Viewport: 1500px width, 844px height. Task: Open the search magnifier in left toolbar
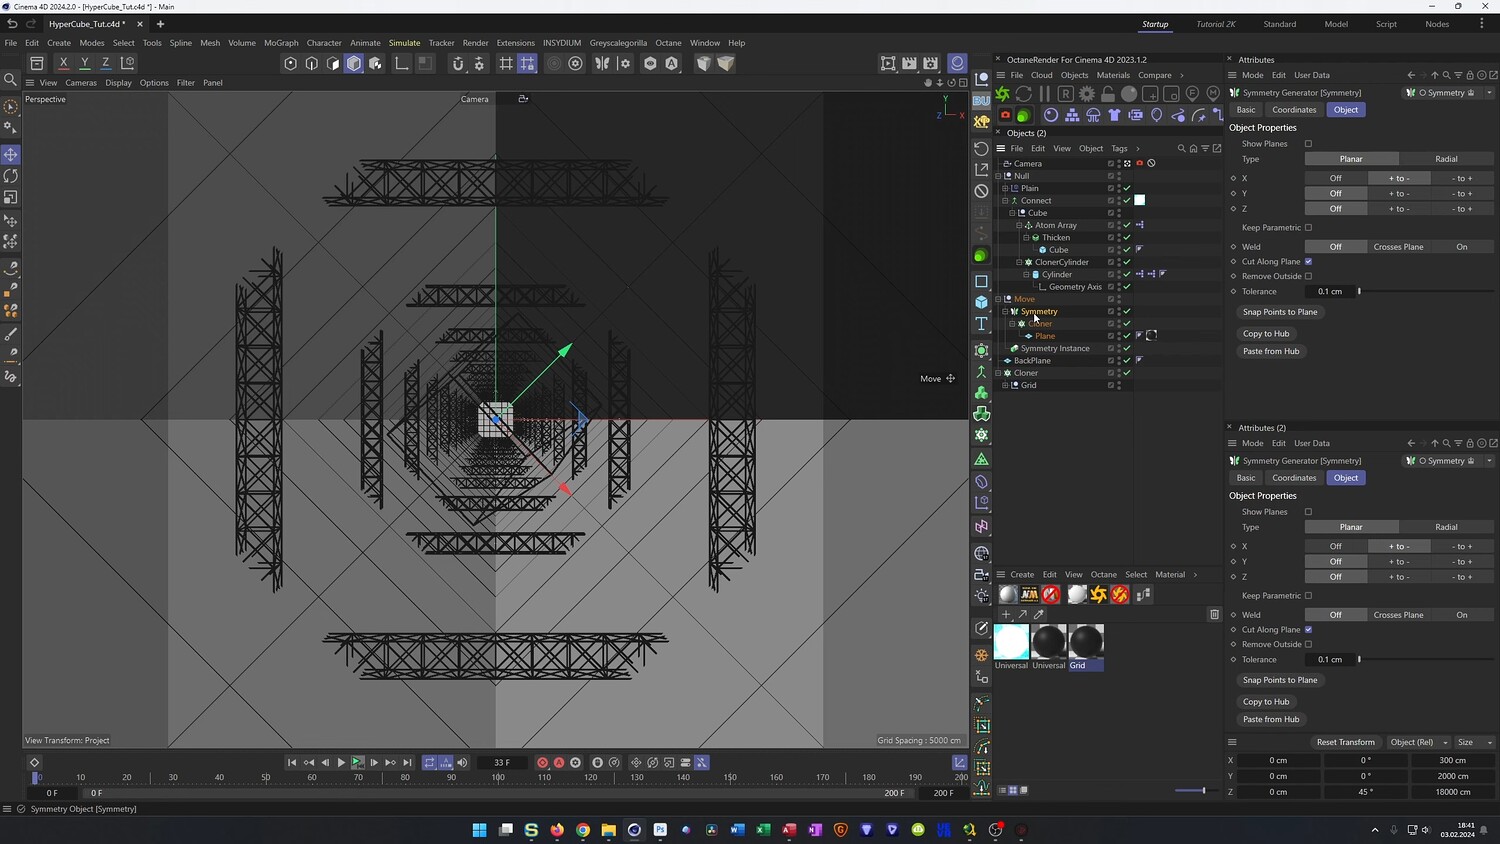coord(11,79)
